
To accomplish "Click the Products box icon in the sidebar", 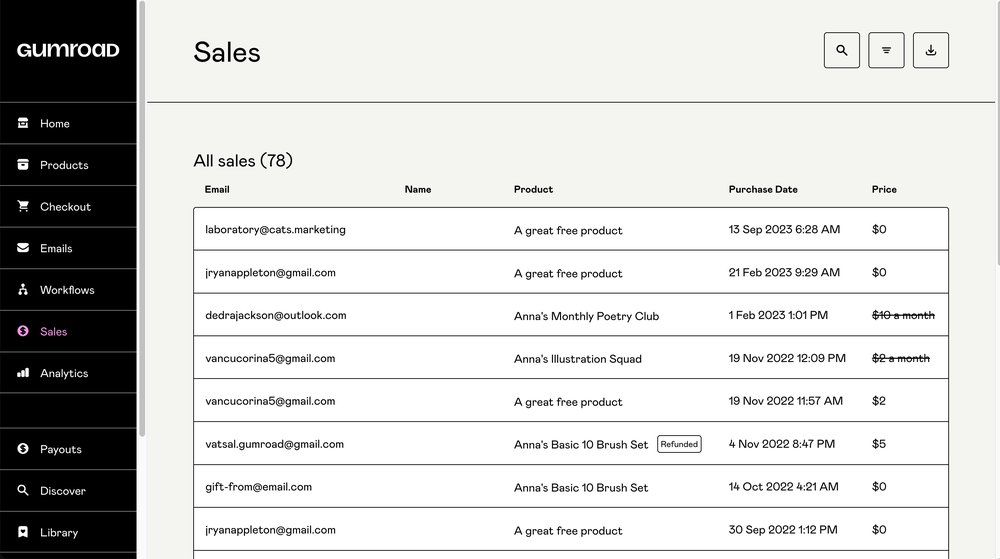I will coord(23,164).
